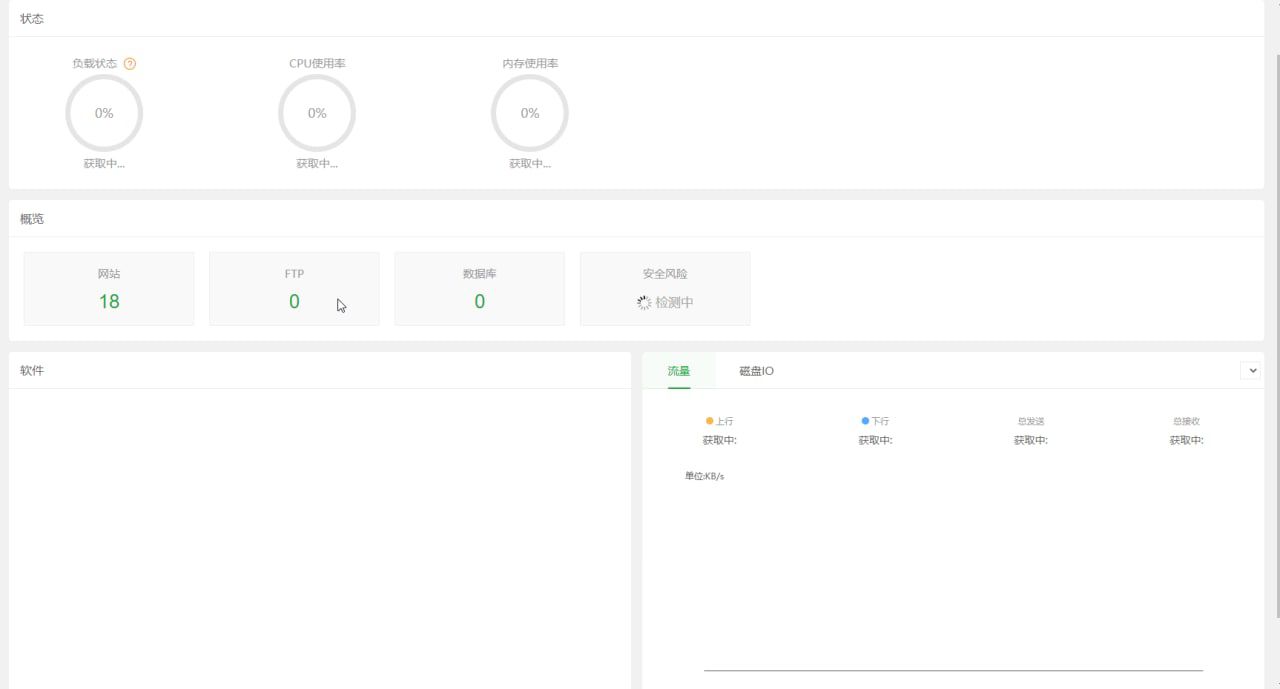The image size is (1280, 689).
Task: Switch to the 磁盘IO tab
Action: (x=756, y=371)
